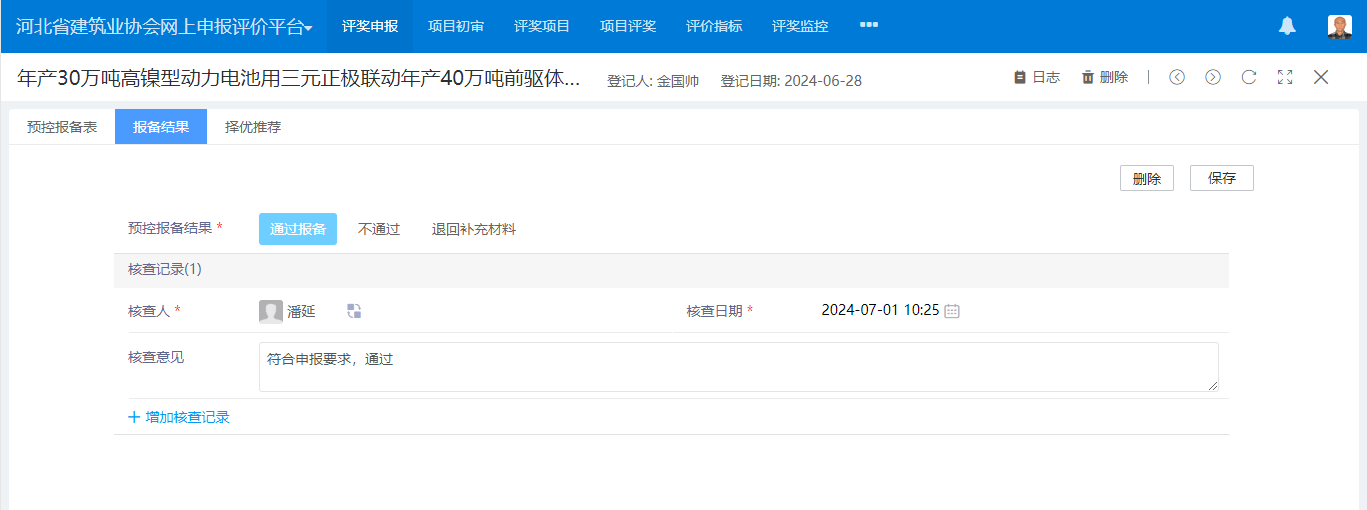1367x510 pixels.
Task: Switch to 预控报备表 tab
Action: [x=62, y=127]
